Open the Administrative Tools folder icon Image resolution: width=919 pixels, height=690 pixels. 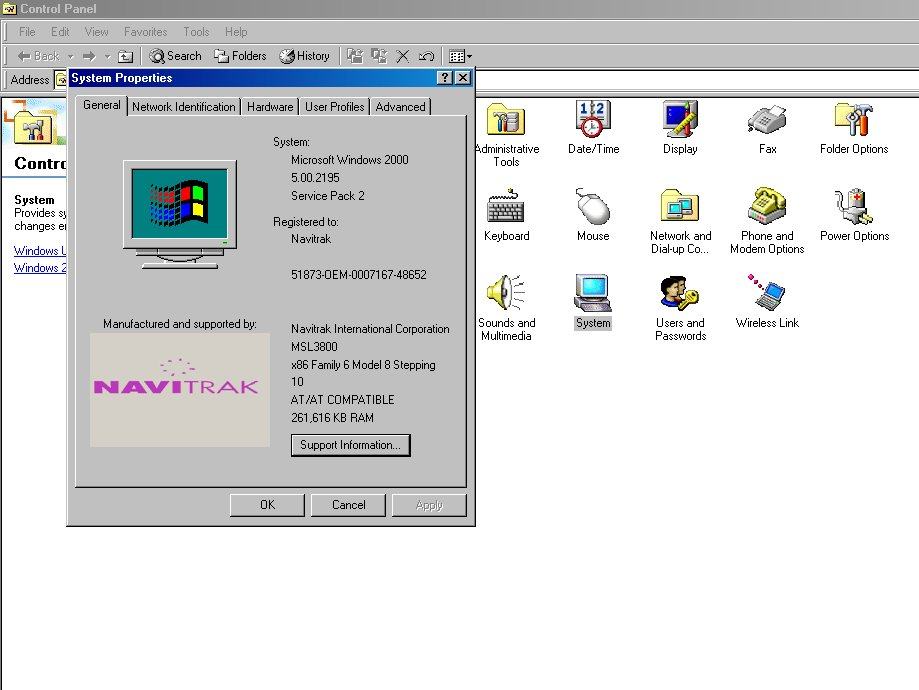[506, 121]
